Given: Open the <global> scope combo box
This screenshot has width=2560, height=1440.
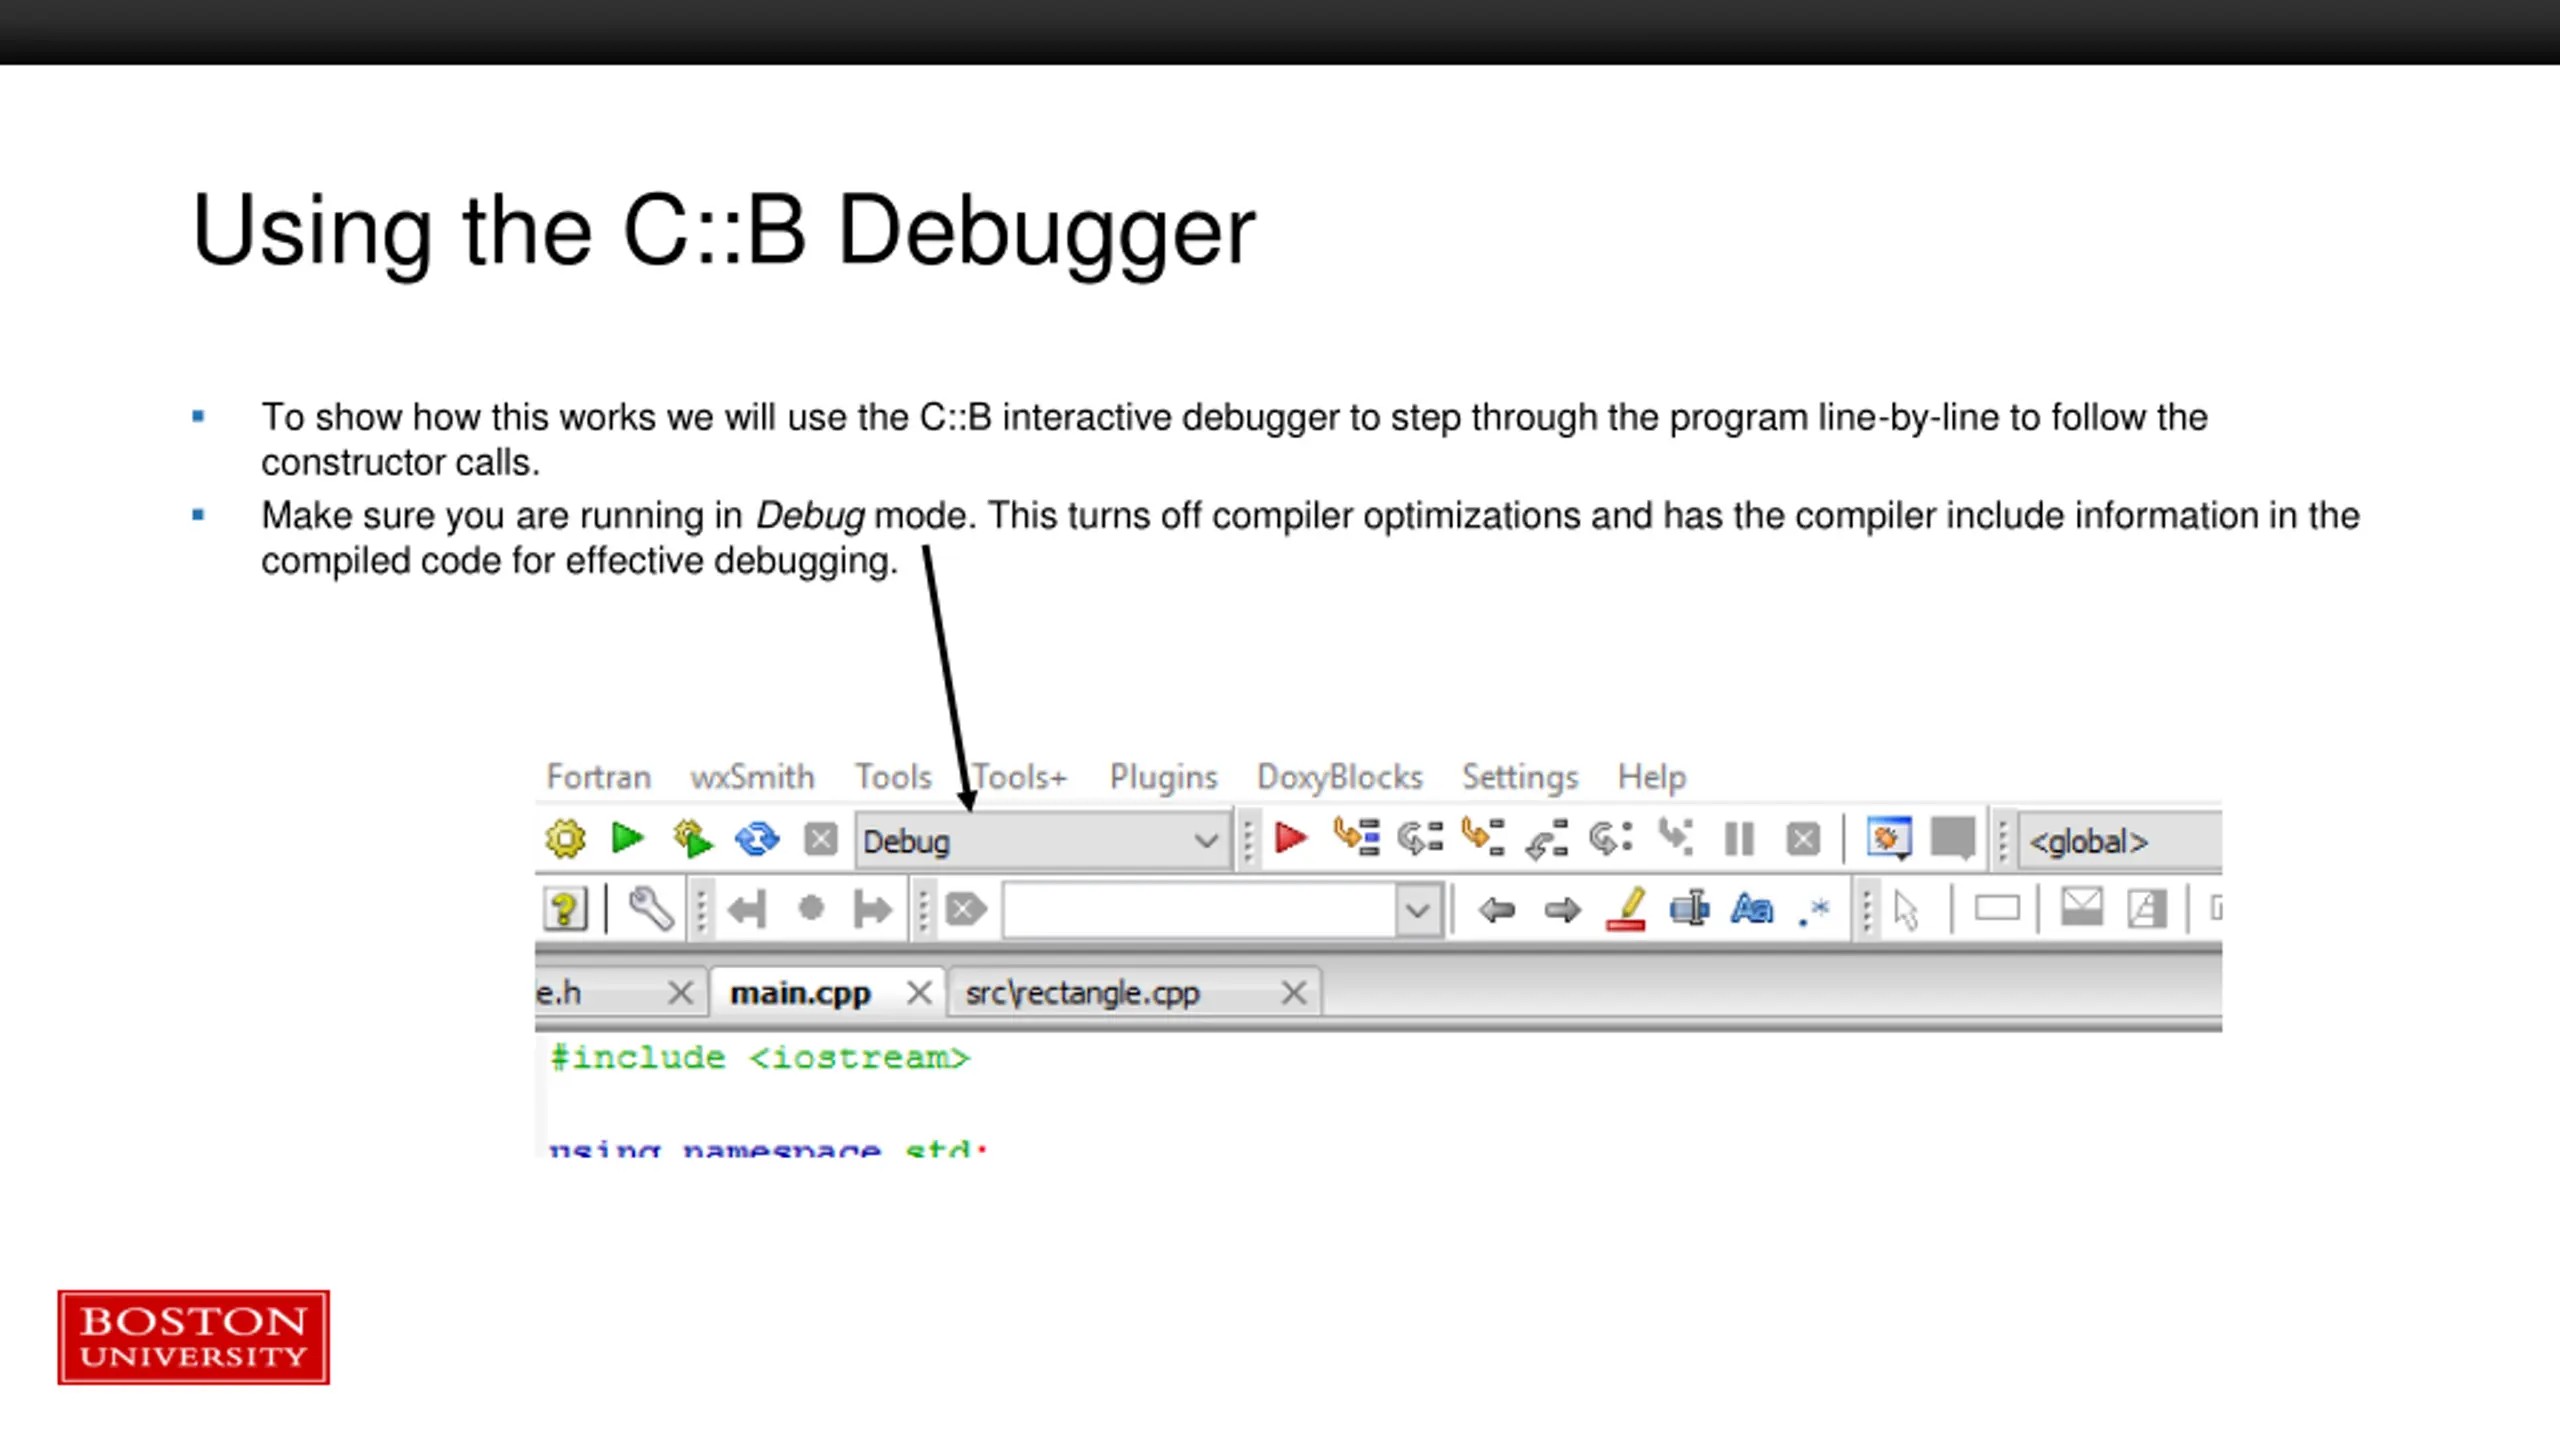Looking at the screenshot, I should [2120, 841].
